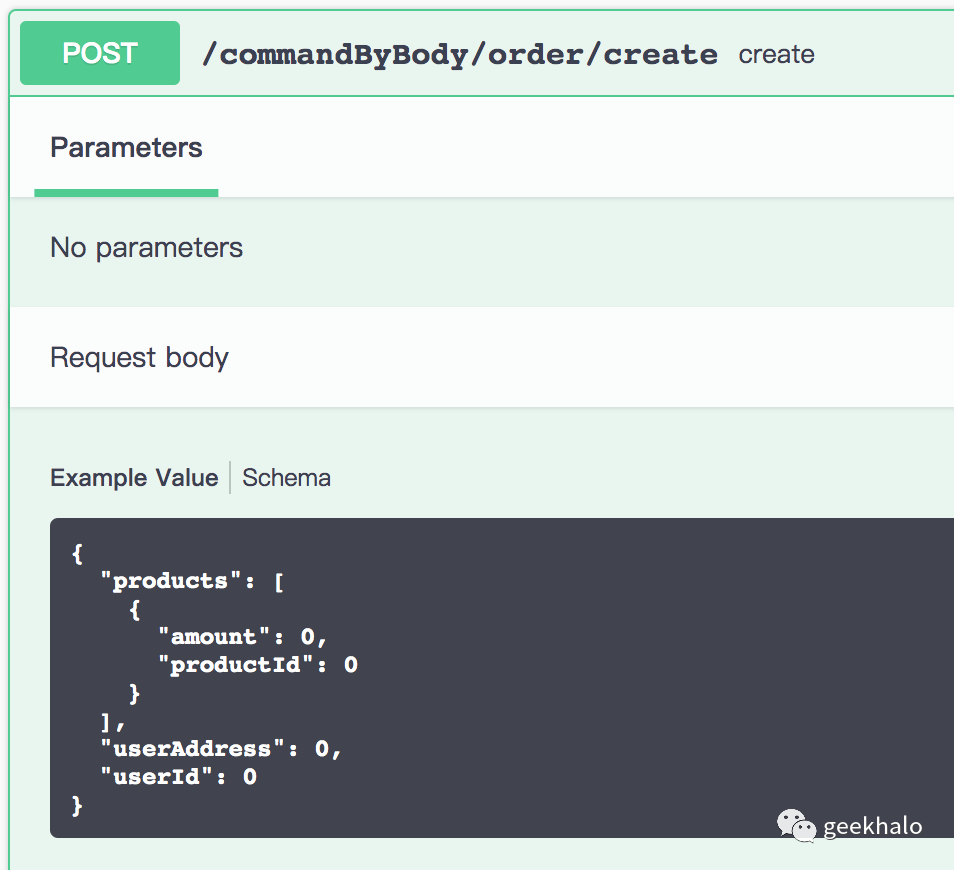The height and width of the screenshot is (870, 954).
Task: Click the "create" operation summary text
Action: [776, 54]
